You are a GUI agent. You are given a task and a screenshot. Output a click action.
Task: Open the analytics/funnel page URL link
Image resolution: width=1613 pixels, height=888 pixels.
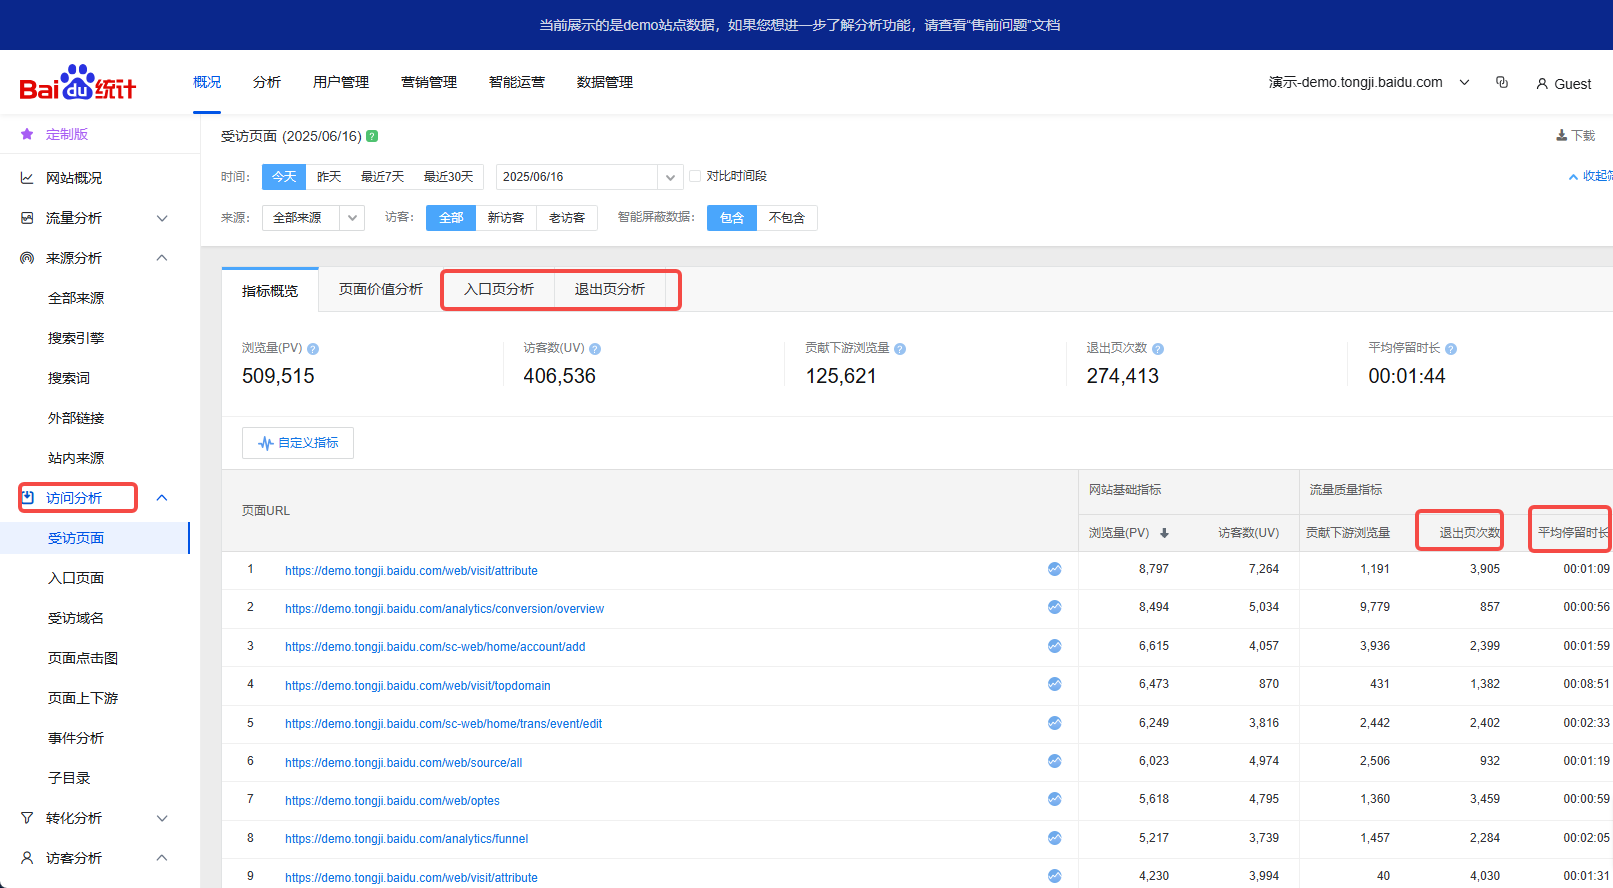click(x=406, y=839)
